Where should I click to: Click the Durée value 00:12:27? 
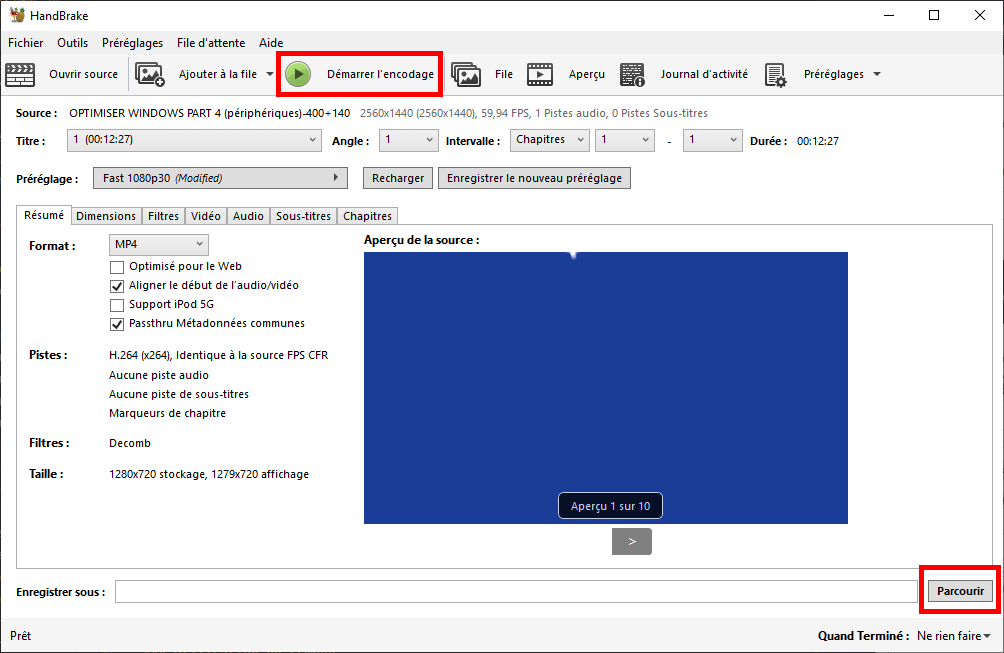818,141
